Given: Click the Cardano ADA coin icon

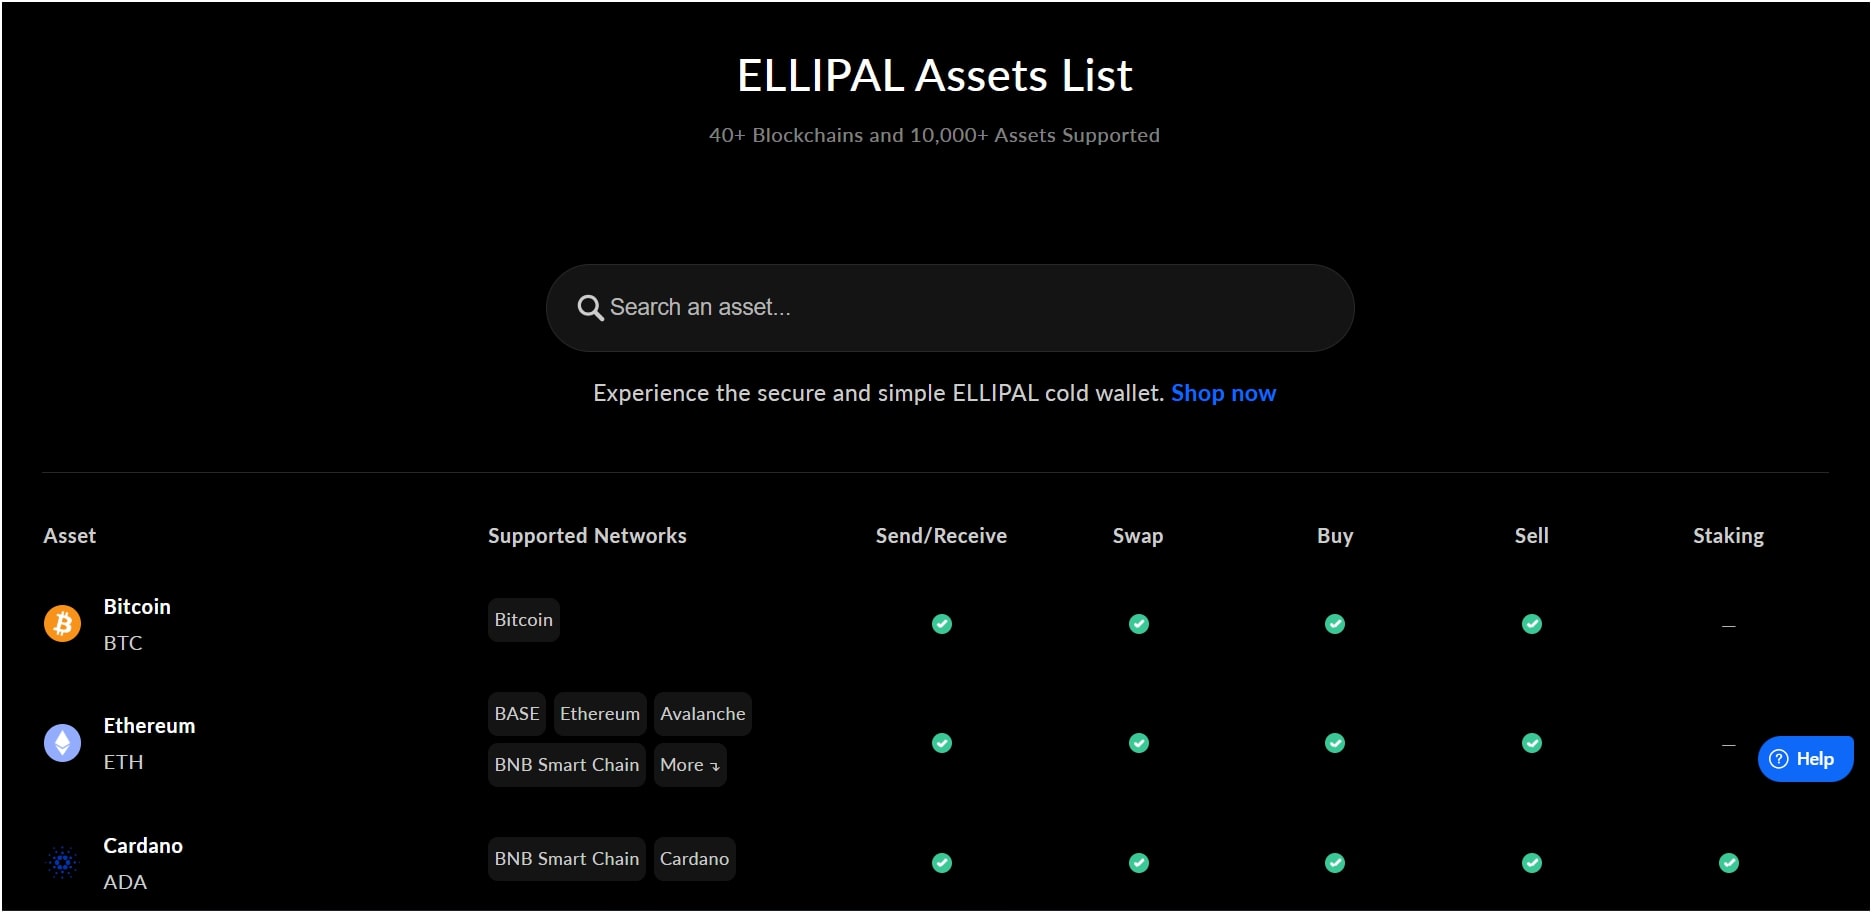Looking at the screenshot, I should [62, 861].
